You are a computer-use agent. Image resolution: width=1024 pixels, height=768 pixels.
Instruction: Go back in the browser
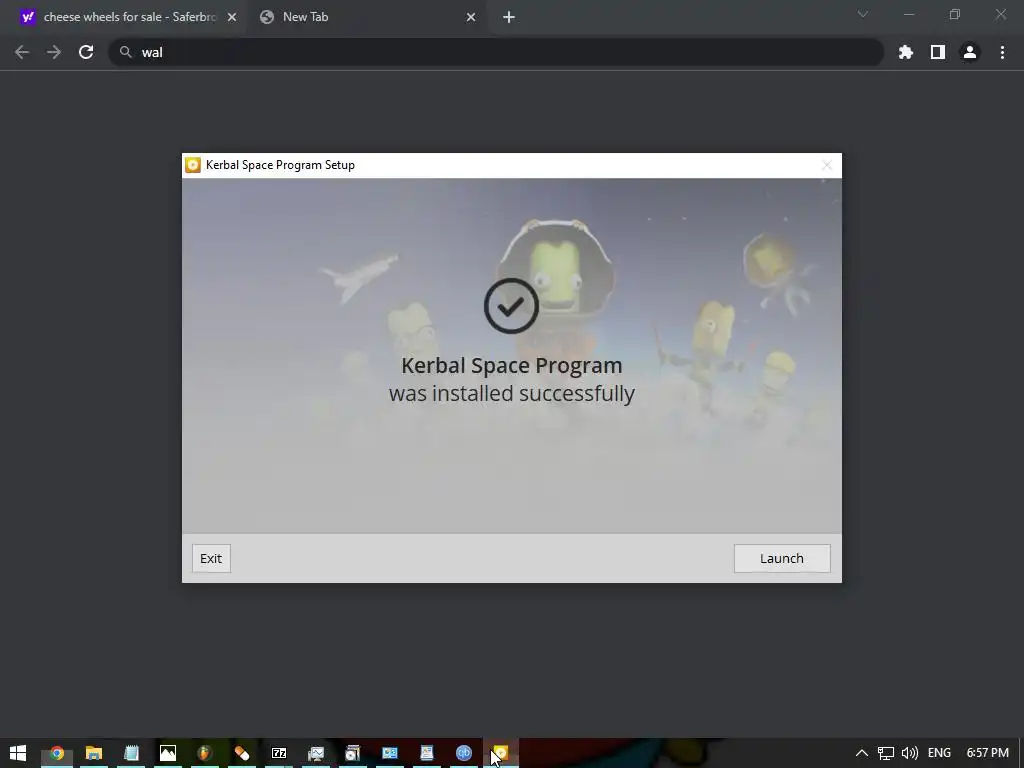coord(22,52)
